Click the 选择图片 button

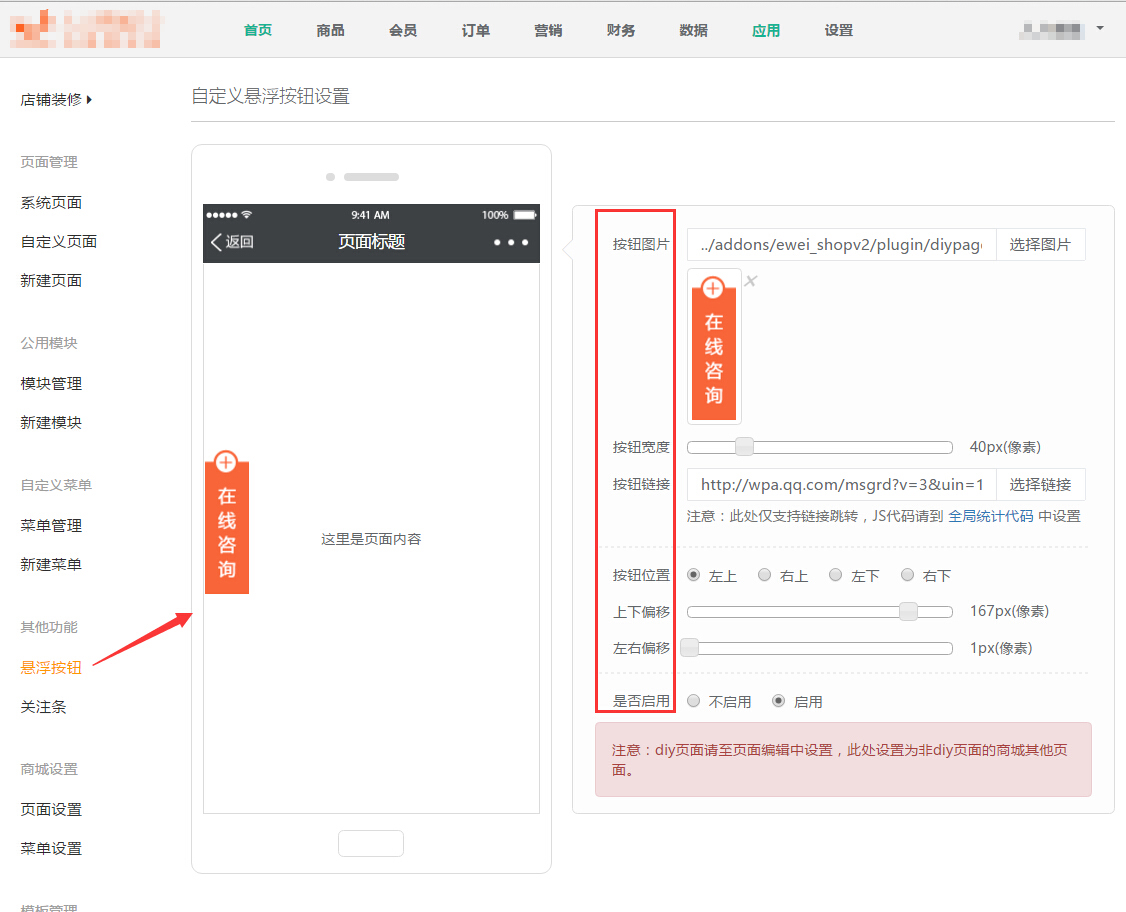[x=1040, y=245]
